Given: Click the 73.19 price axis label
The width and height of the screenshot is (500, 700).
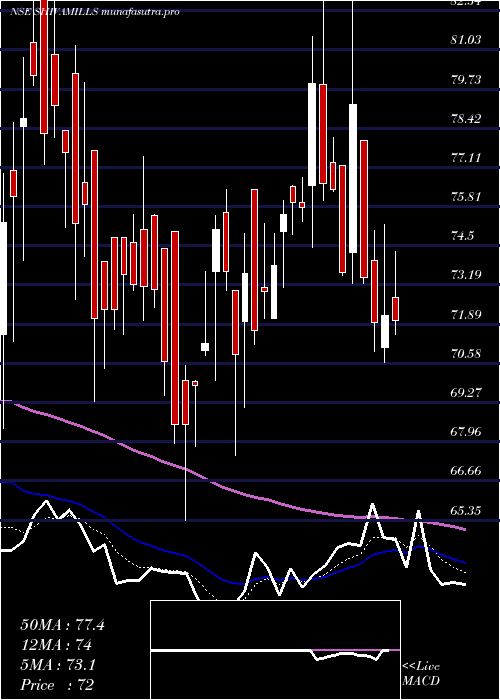Looking at the screenshot, I should [x=466, y=275].
